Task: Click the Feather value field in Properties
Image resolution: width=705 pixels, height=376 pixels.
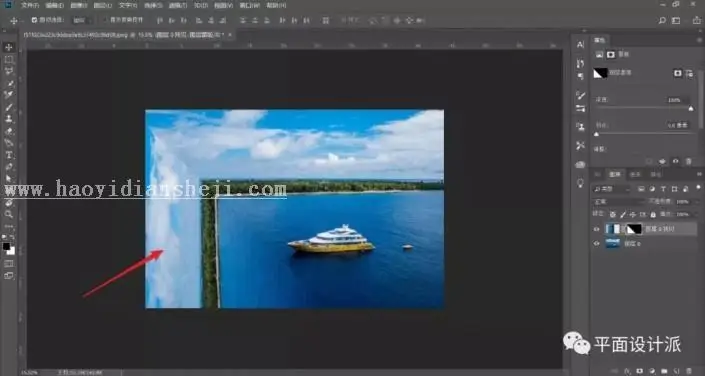Action: (x=677, y=125)
